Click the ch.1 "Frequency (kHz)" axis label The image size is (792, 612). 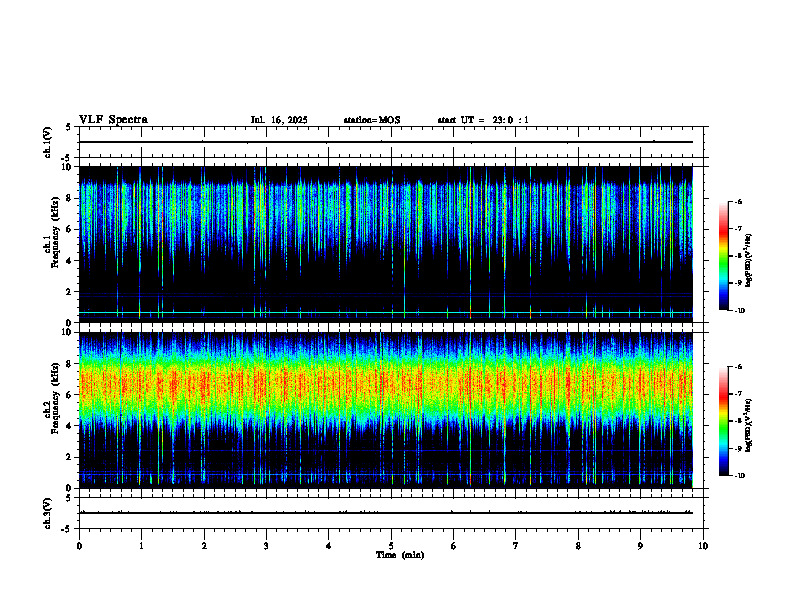55,233
